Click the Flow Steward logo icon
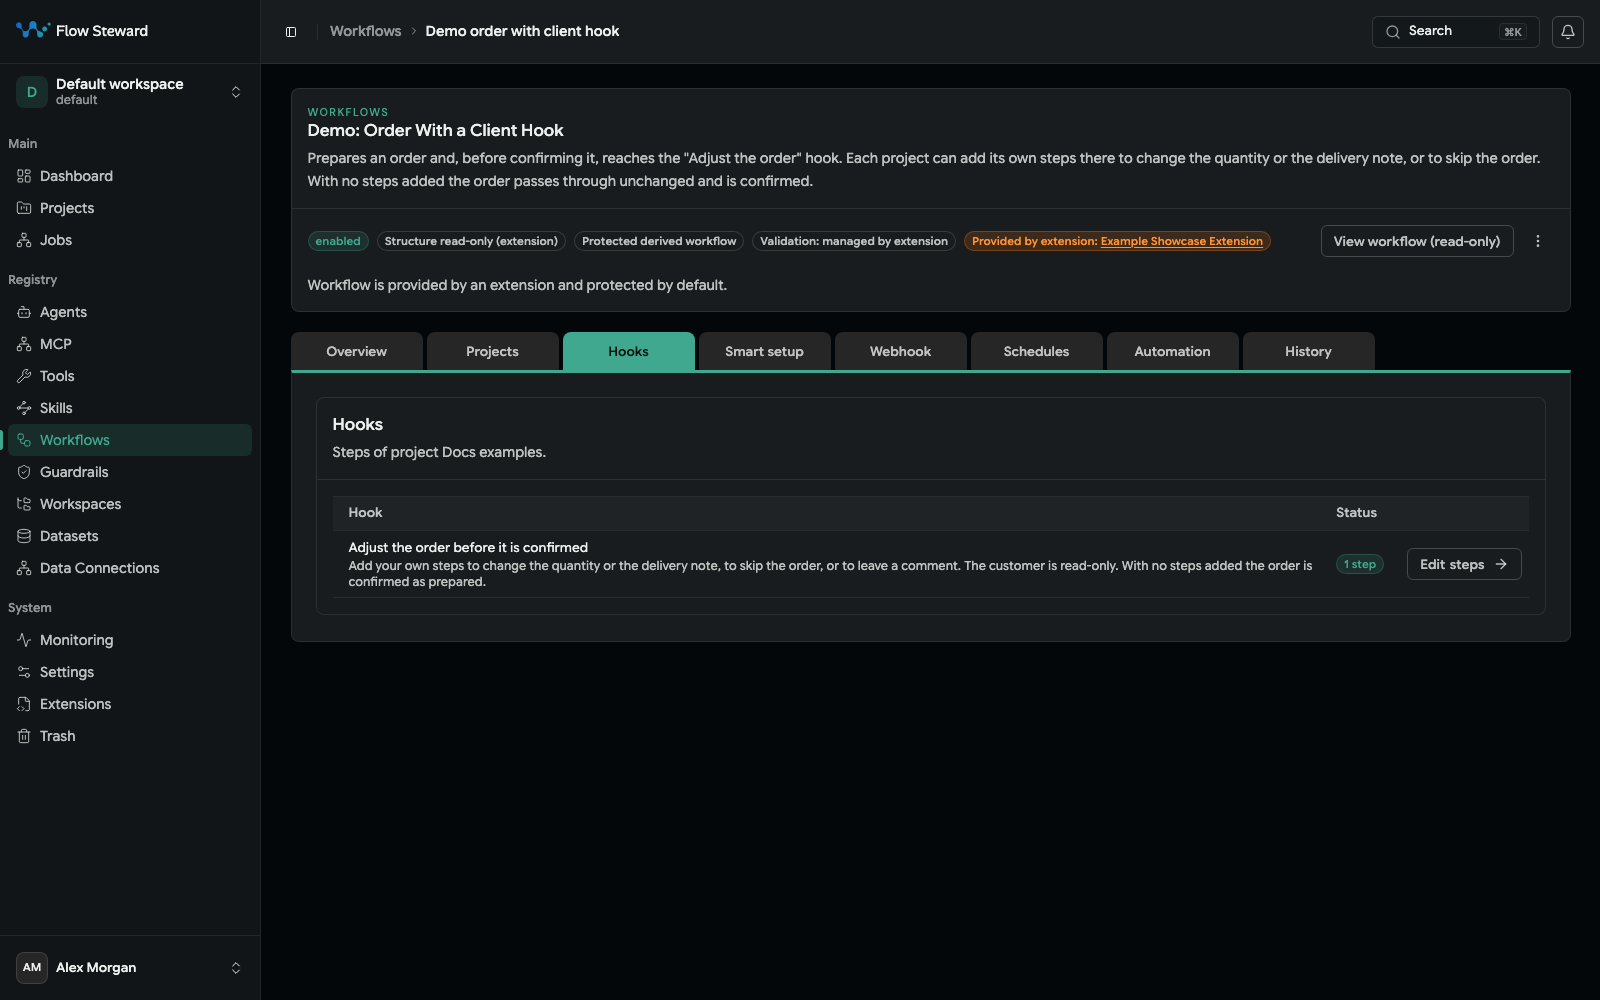The width and height of the screenshot is (1600, 1000). (x=32, y=30)
